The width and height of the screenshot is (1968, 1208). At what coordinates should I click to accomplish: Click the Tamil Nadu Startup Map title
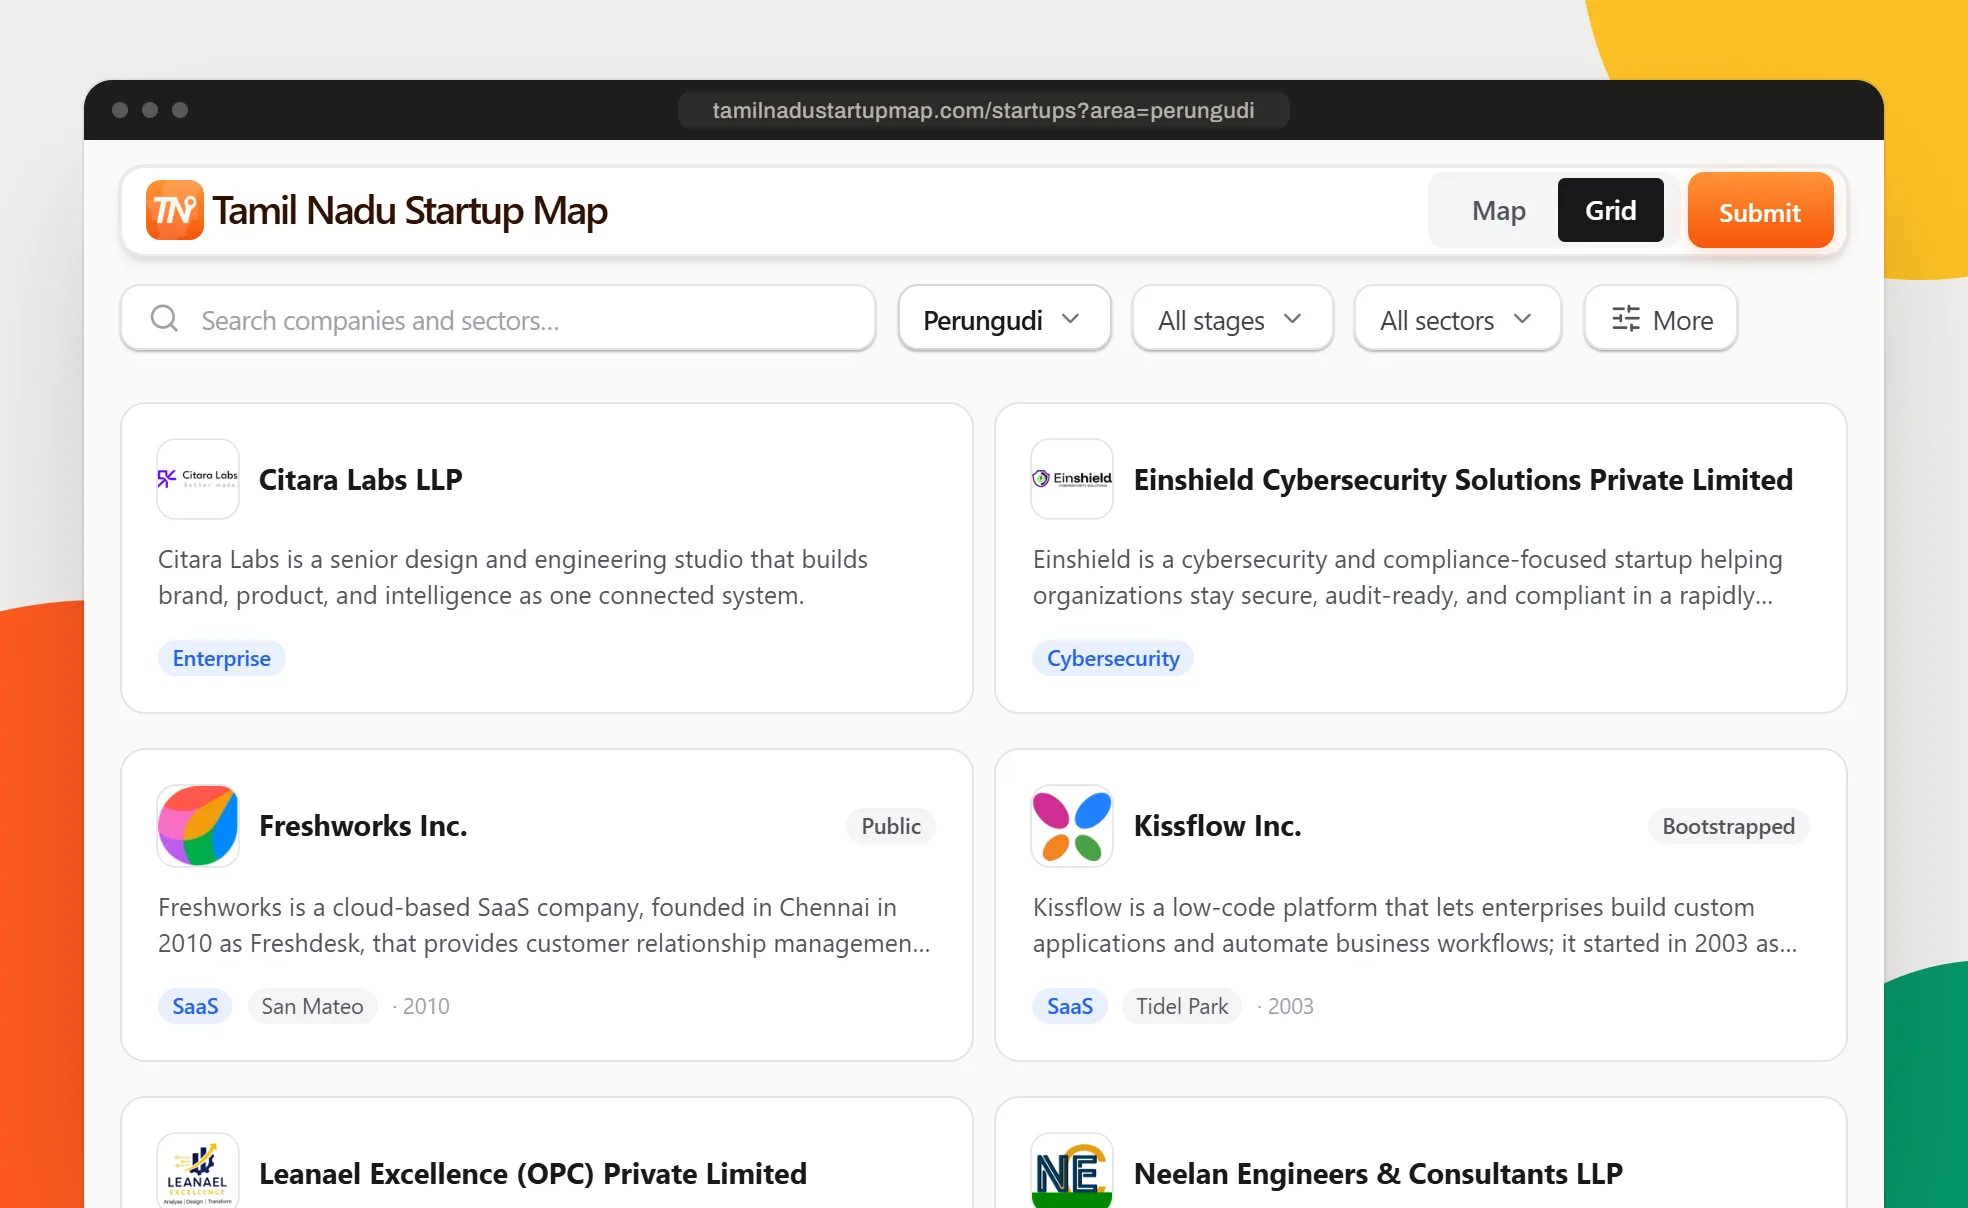click(410, 211)
